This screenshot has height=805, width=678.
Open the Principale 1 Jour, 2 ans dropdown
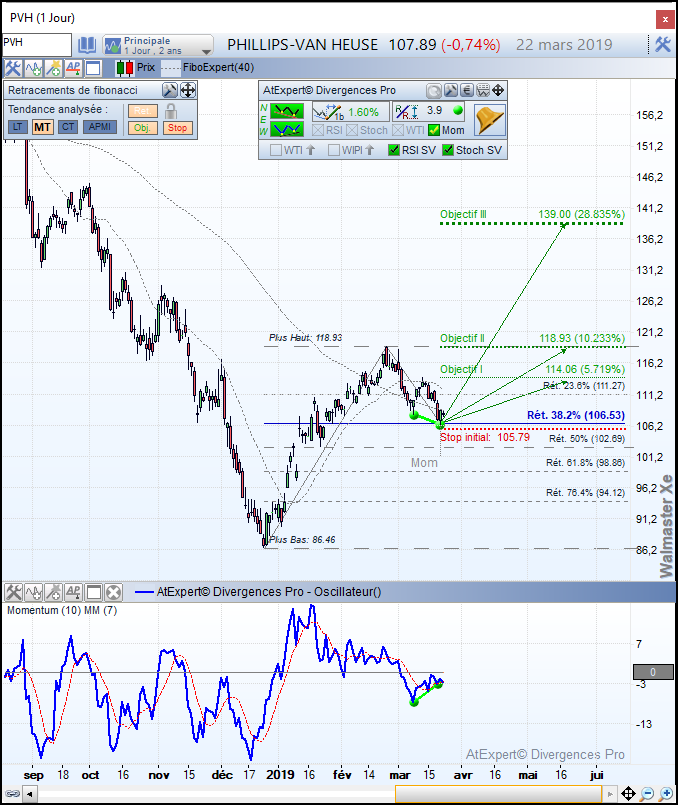(158, 45)
